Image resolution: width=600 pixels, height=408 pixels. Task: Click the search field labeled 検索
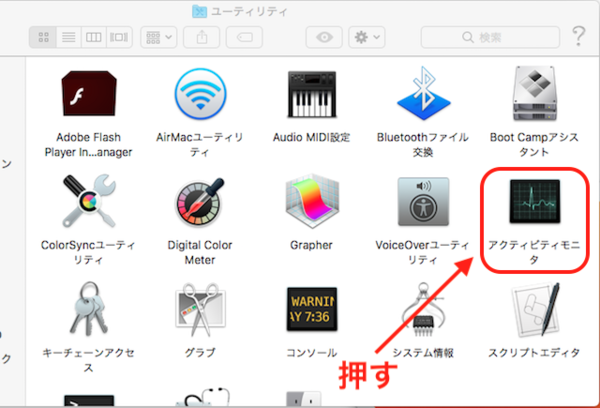490,37
